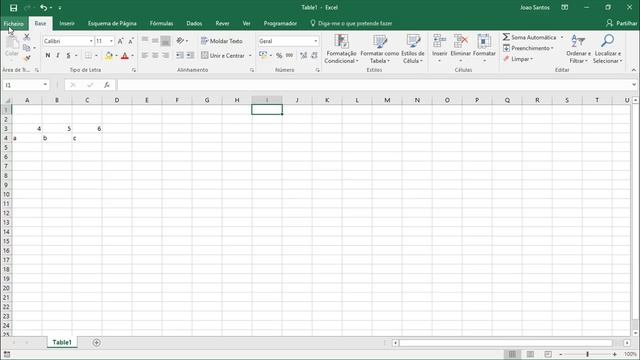Save the workbook with the floppy disk icon

13,8
